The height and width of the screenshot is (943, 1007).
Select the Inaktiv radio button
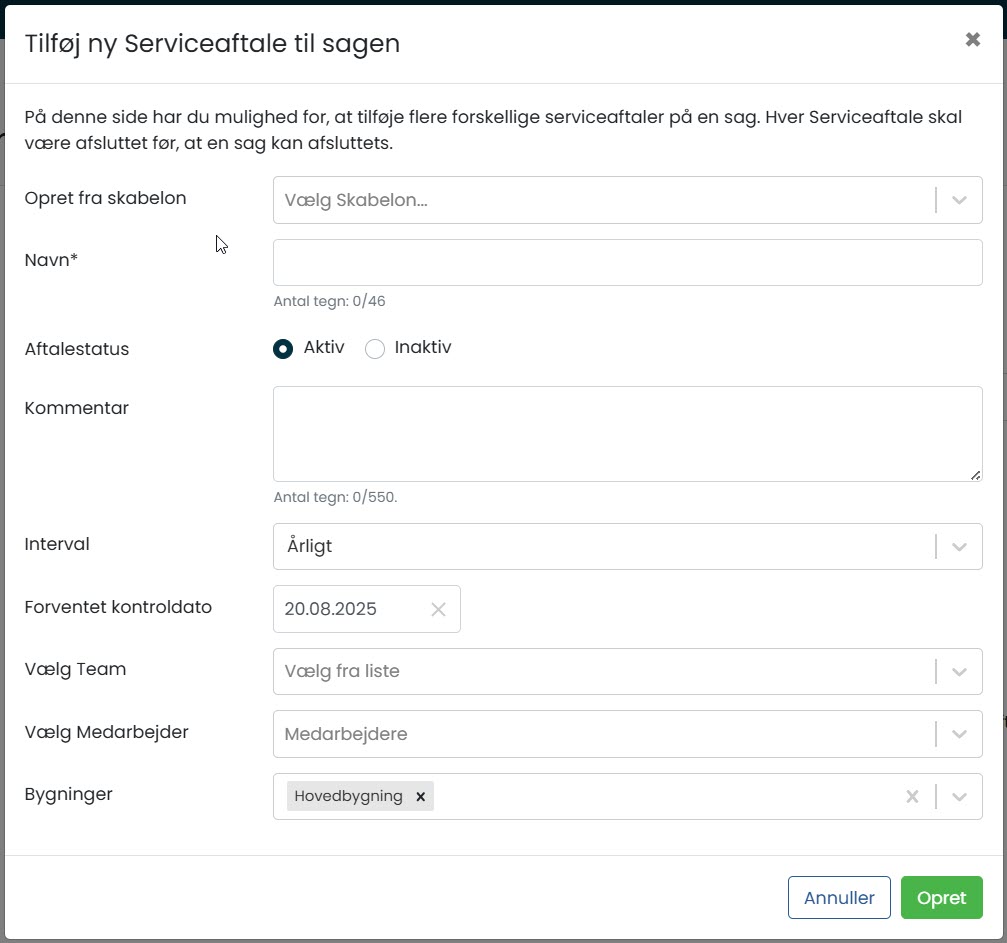(x=375, y=349)
